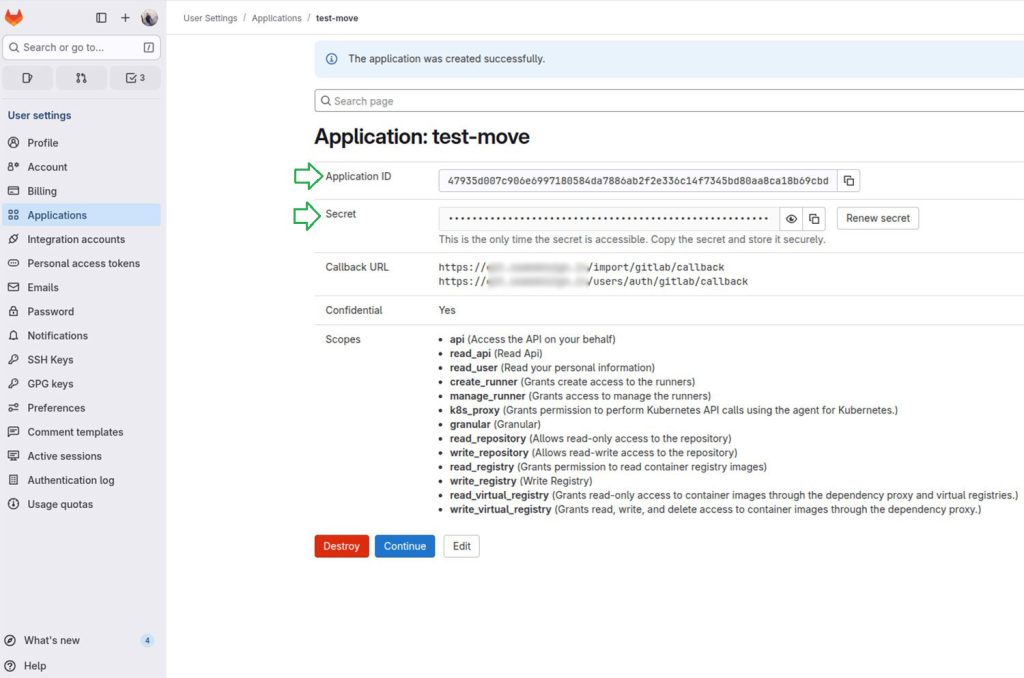The height and width of the screenshot is (678, 1024).
Task: Copy the Secret value to clipboard
Action: pyautogui.click(x=815, y=219)
